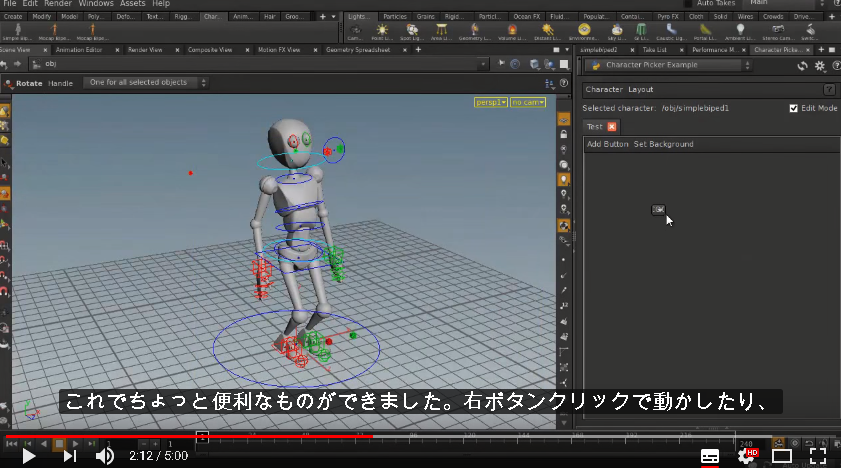Click the Add Button option
The height and width of the screenshot is (468, 841).
607,144
